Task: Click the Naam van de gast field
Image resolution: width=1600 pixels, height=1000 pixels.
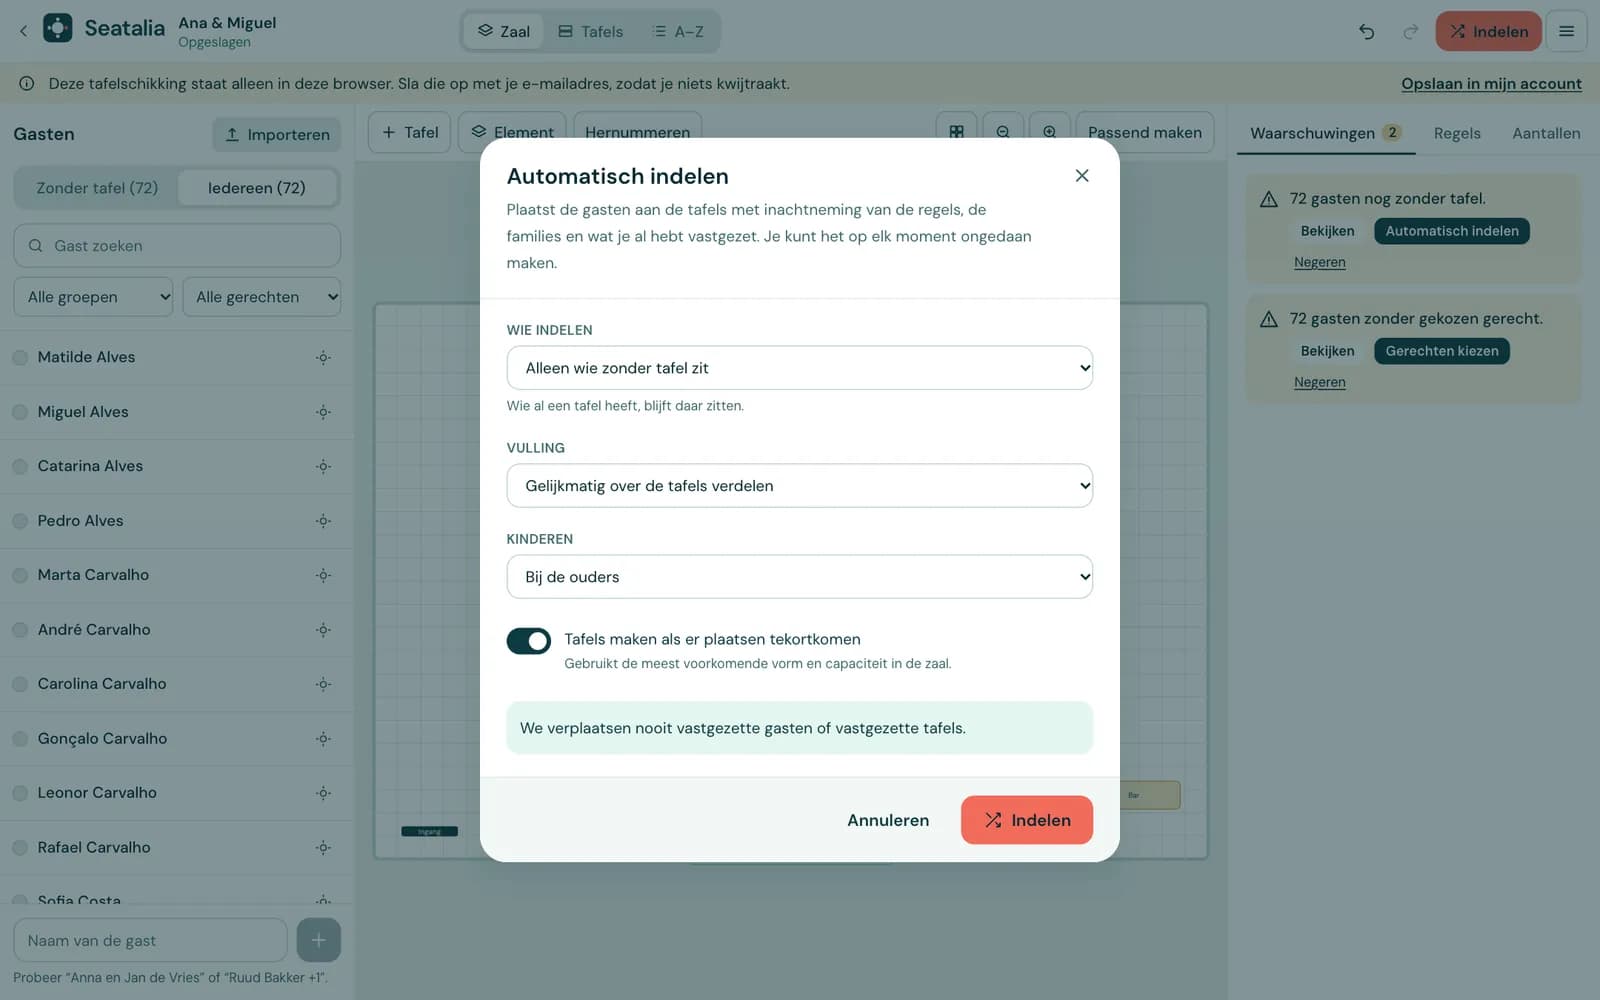Action: coord(150,940)
